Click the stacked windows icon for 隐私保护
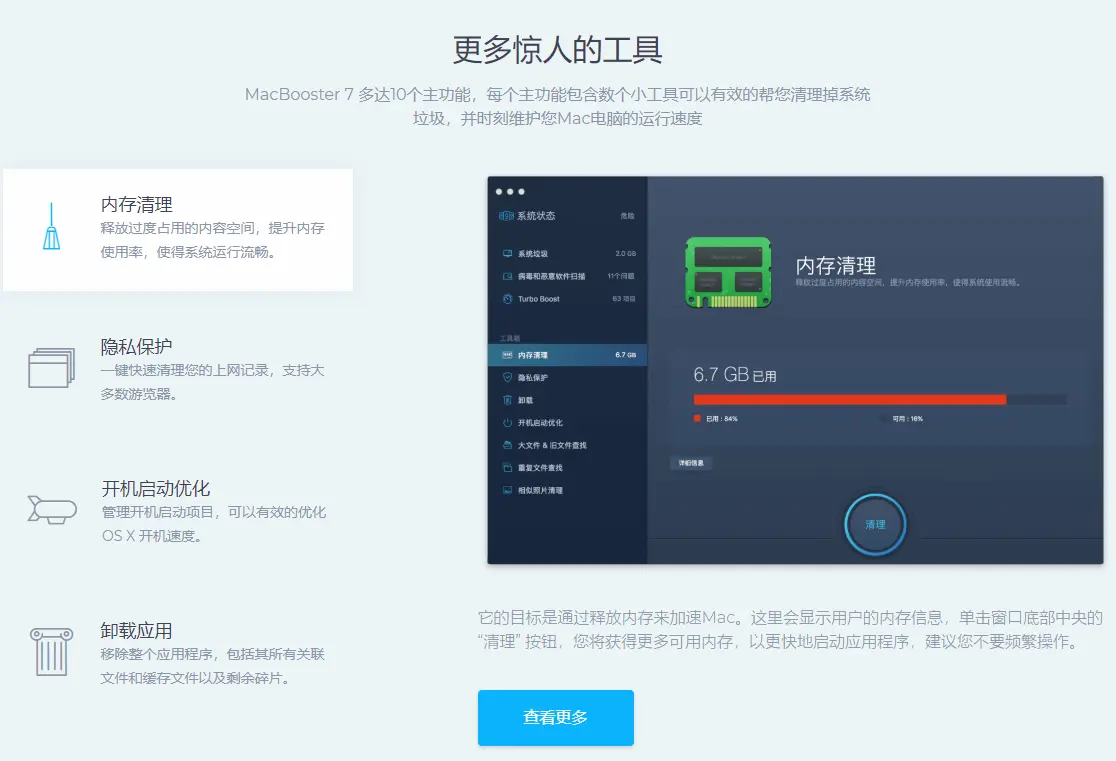 coord(51,367)
